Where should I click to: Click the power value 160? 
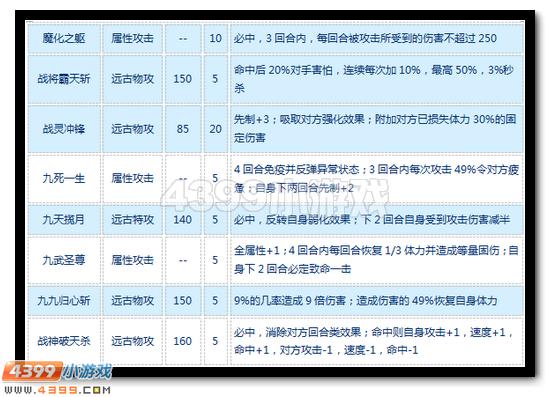tap(183, 341)
